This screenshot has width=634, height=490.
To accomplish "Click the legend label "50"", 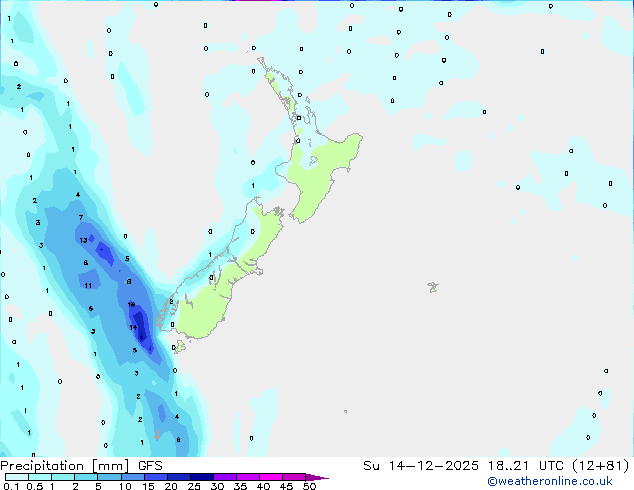I will (309, 486).
